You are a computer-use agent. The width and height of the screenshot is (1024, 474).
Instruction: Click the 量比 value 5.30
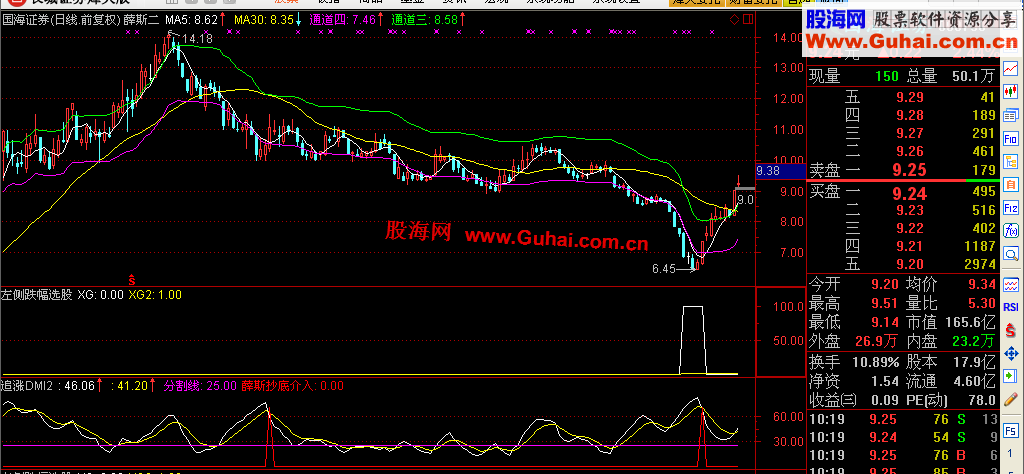pos(982,304)
